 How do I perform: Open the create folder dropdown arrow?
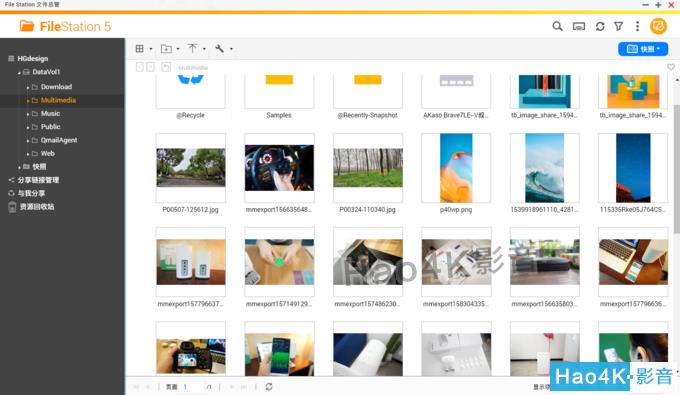tap(178, 49)
